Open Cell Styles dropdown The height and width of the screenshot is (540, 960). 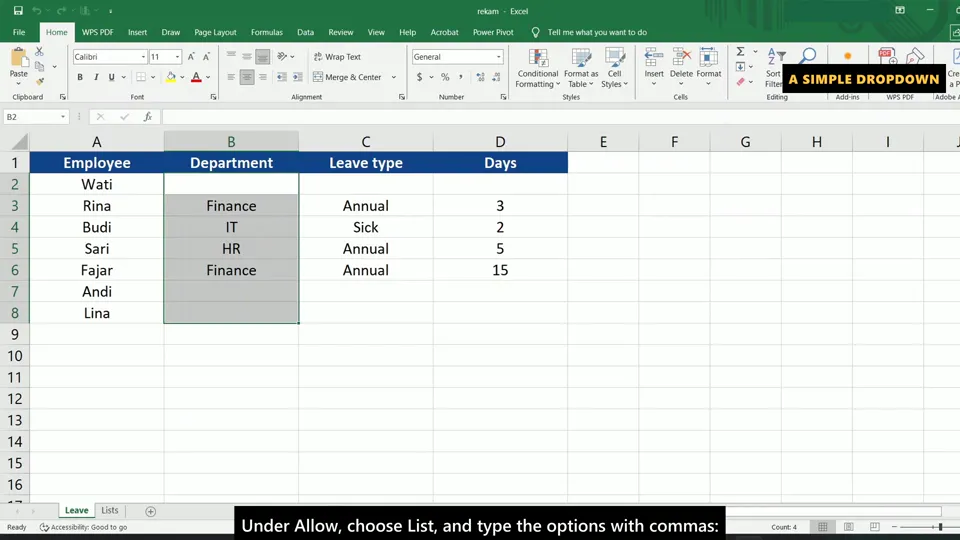point(614,69)
